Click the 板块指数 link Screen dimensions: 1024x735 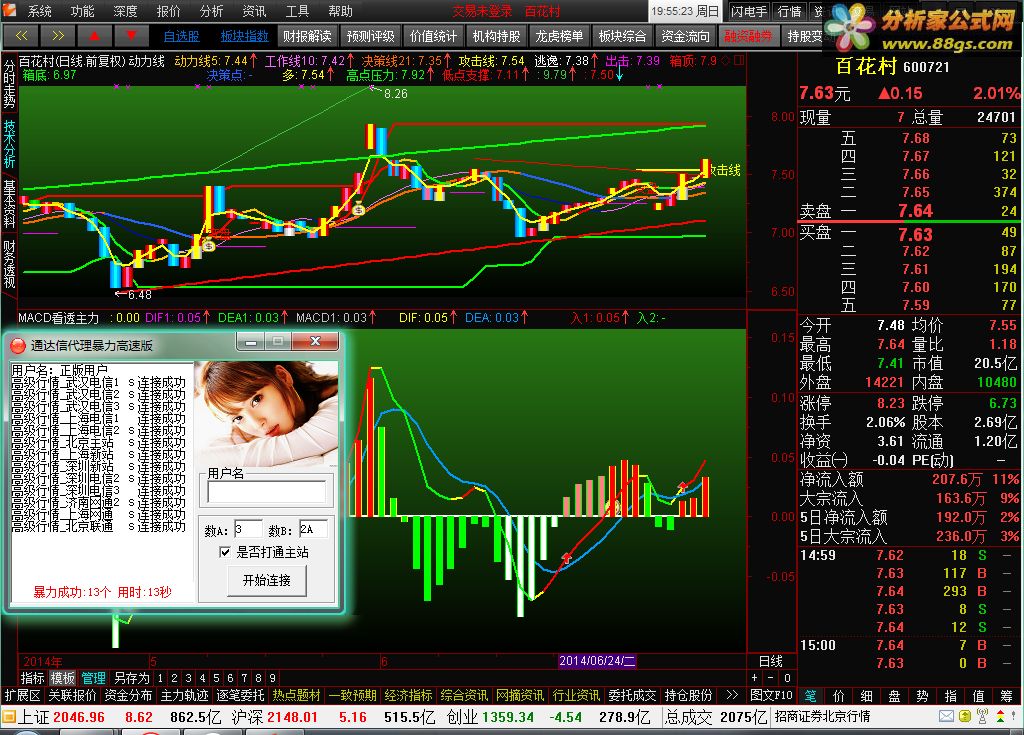point(244,36)
